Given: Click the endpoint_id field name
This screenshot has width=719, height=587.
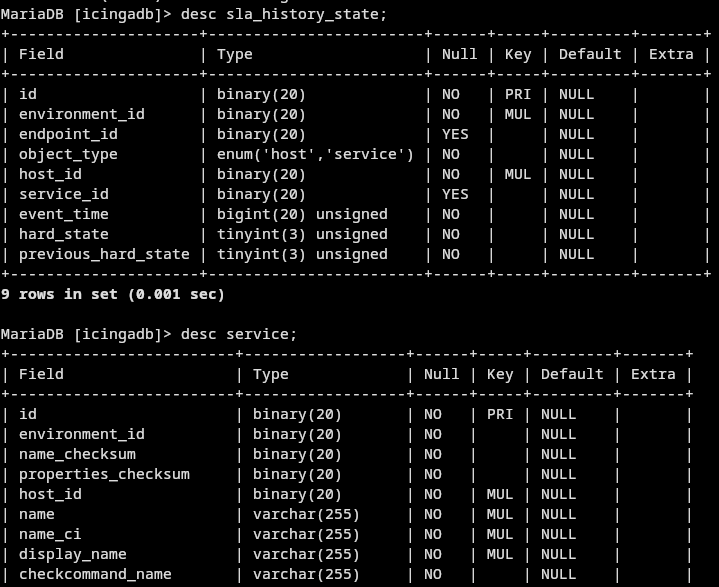Looking at the screenshot, I should click(68, 134).
